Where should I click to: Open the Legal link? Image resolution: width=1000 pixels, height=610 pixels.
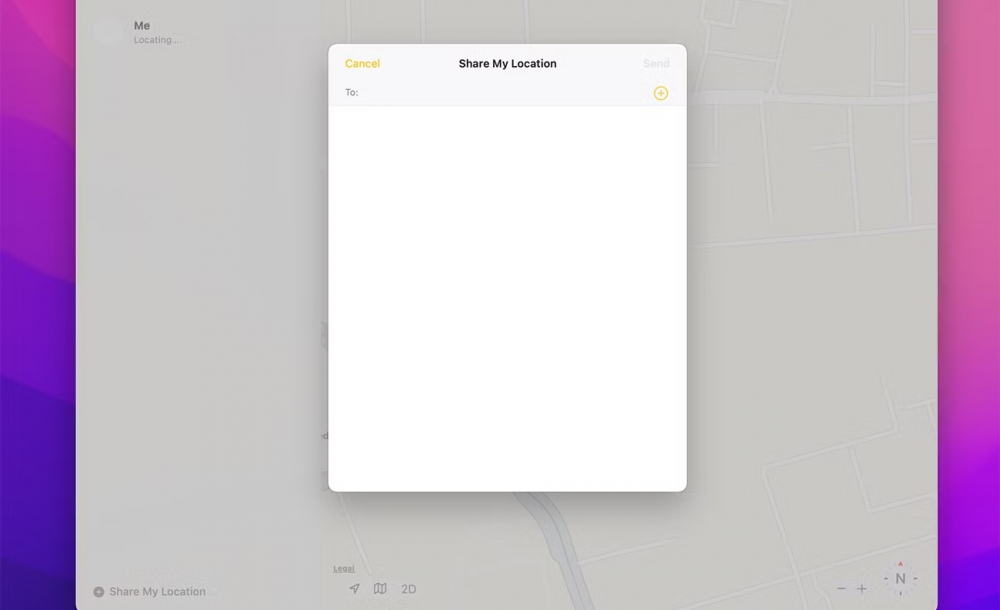(x=344, y=568)
